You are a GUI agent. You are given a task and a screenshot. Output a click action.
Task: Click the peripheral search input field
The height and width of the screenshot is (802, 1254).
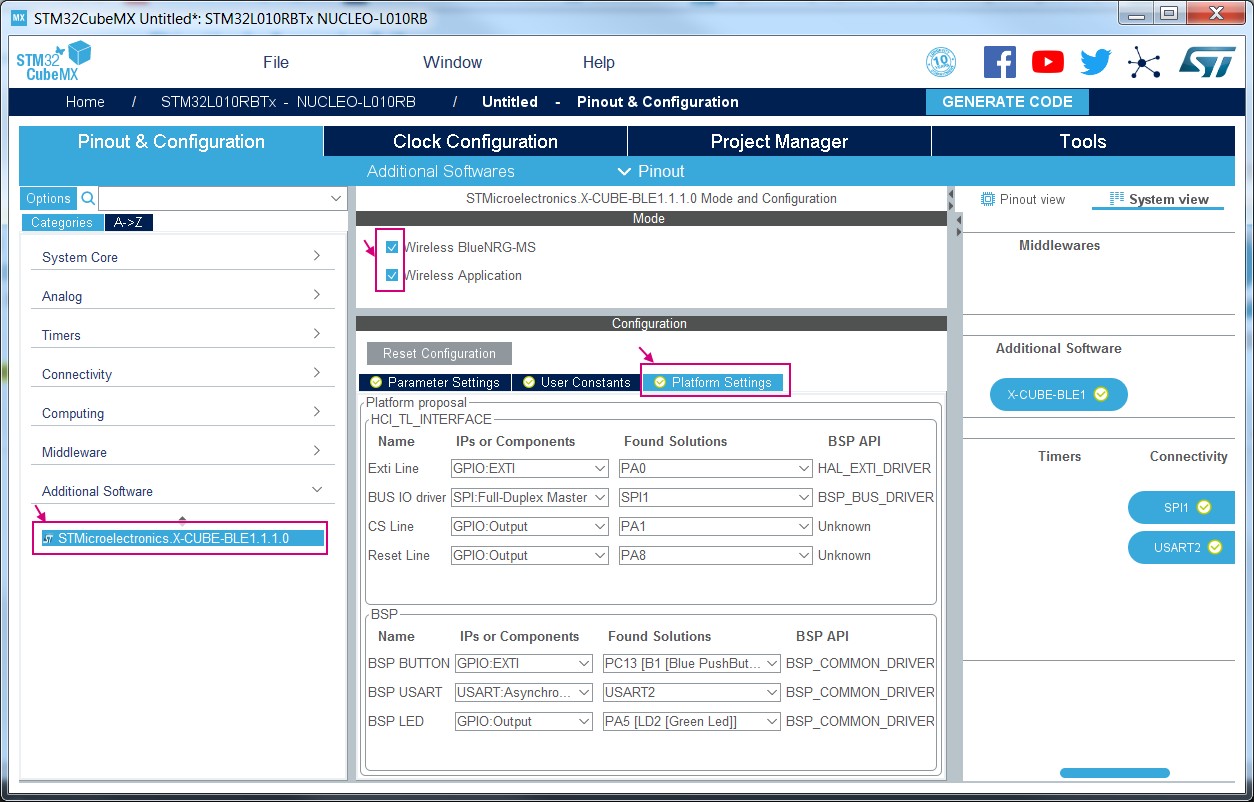point(222,198)
